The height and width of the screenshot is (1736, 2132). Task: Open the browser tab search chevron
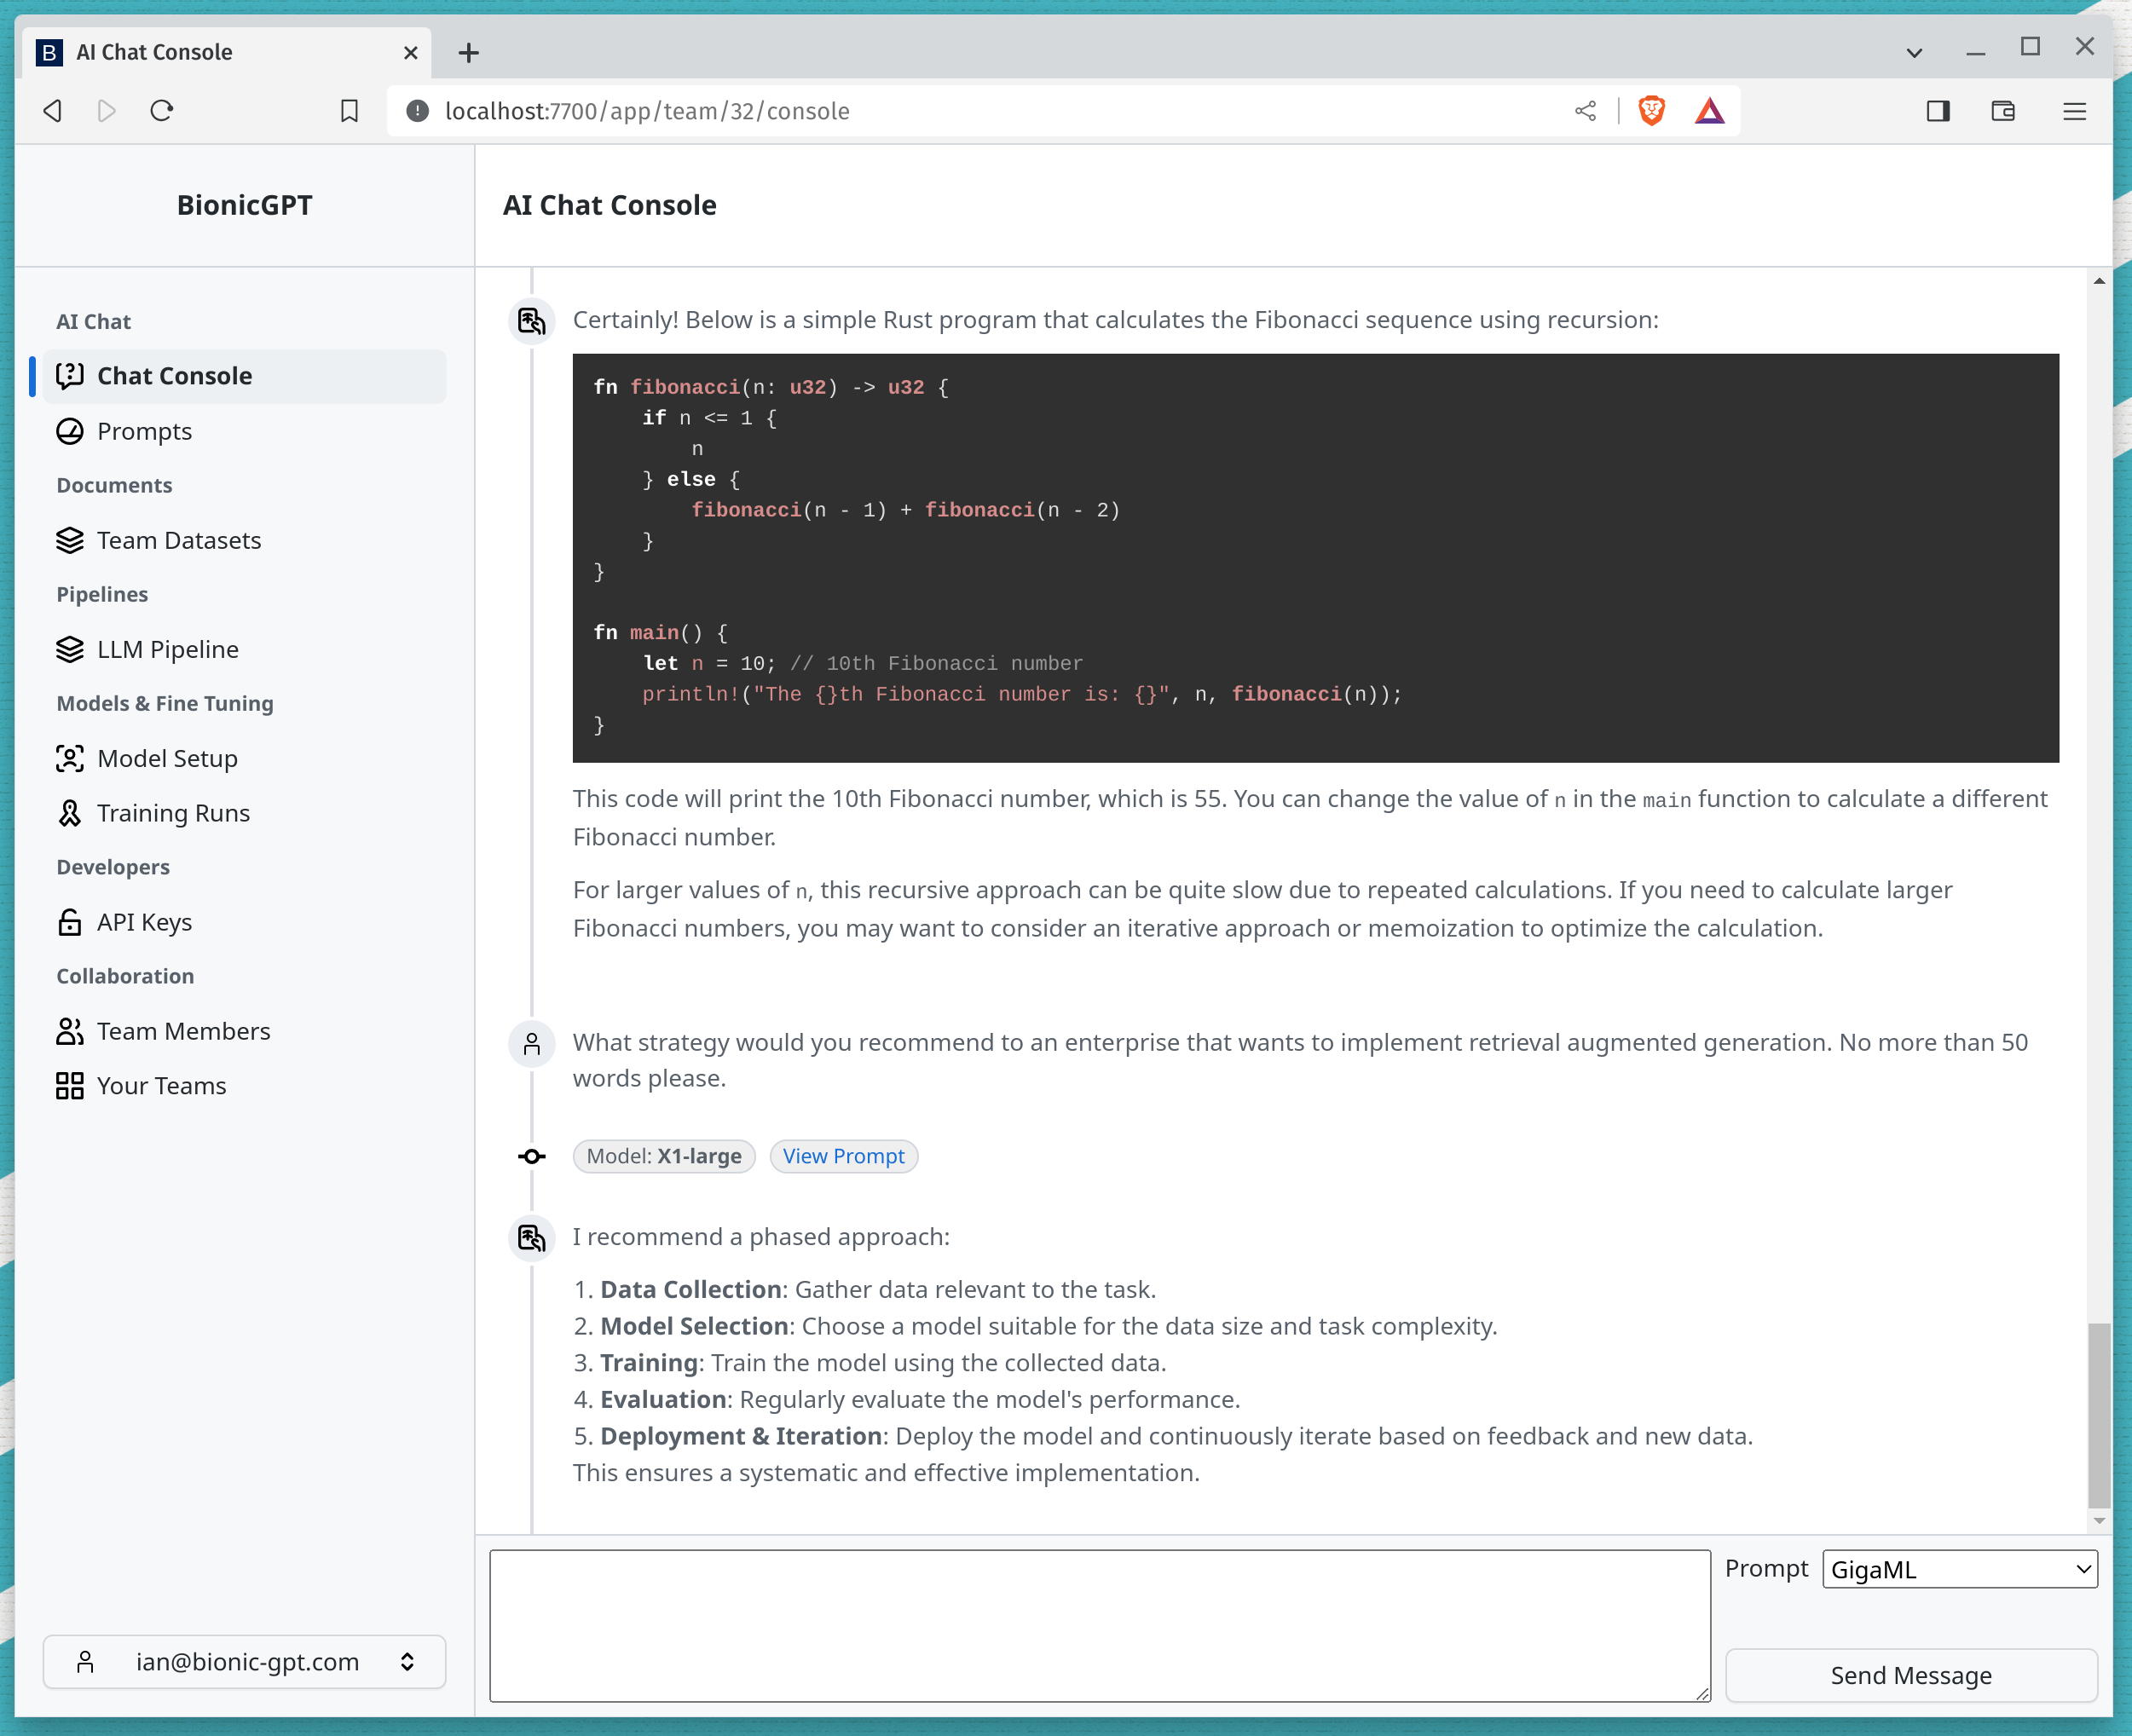tap(1915, 51)
